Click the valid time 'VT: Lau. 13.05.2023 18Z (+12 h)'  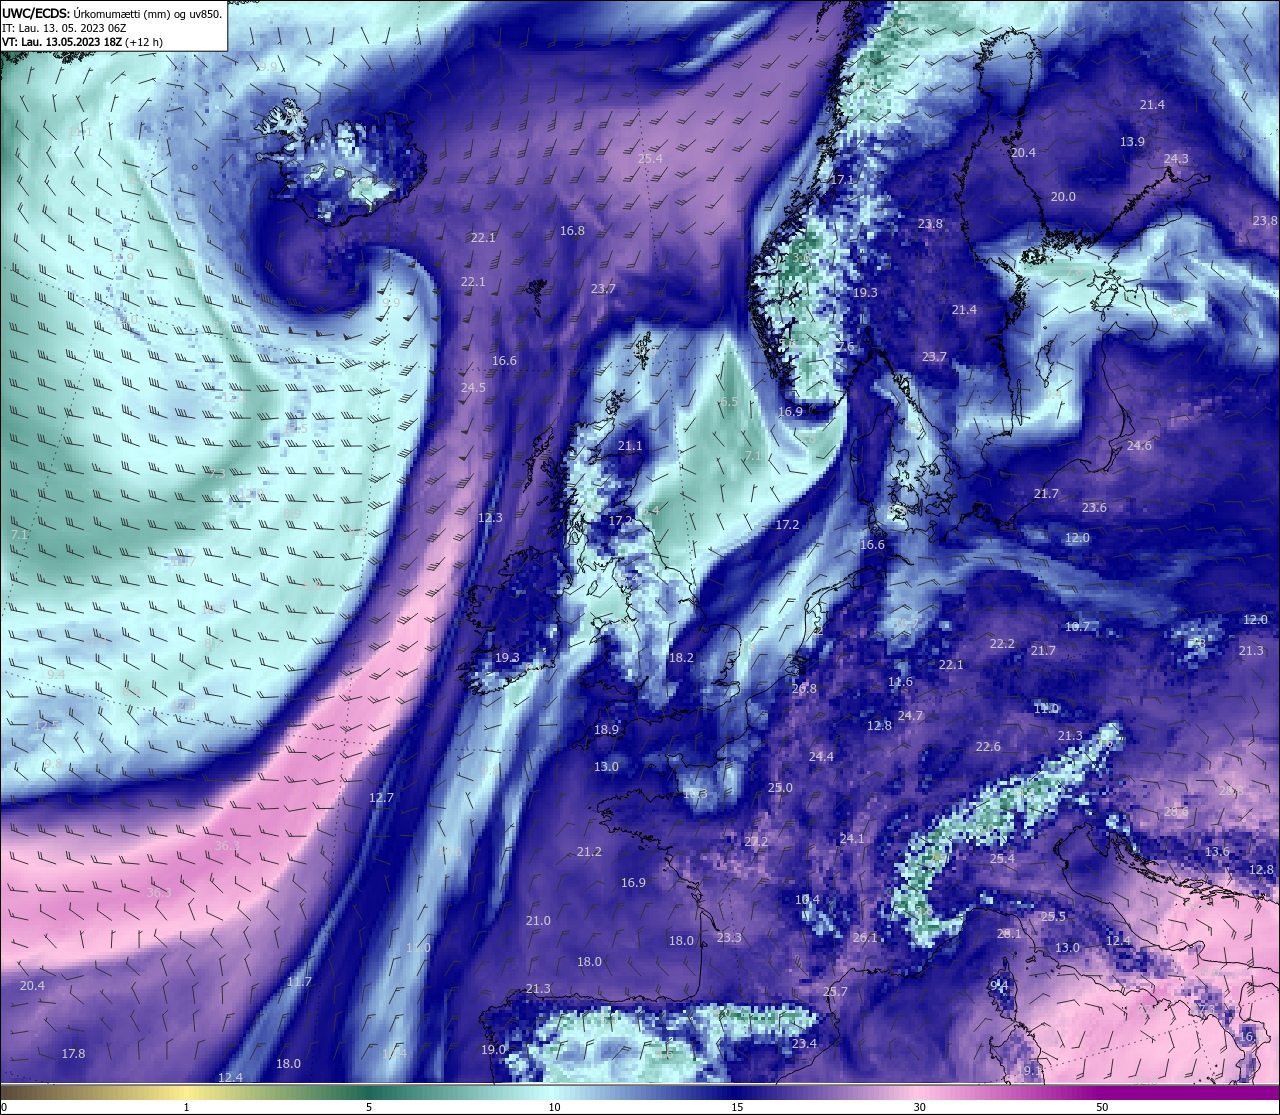coord(82,42)
